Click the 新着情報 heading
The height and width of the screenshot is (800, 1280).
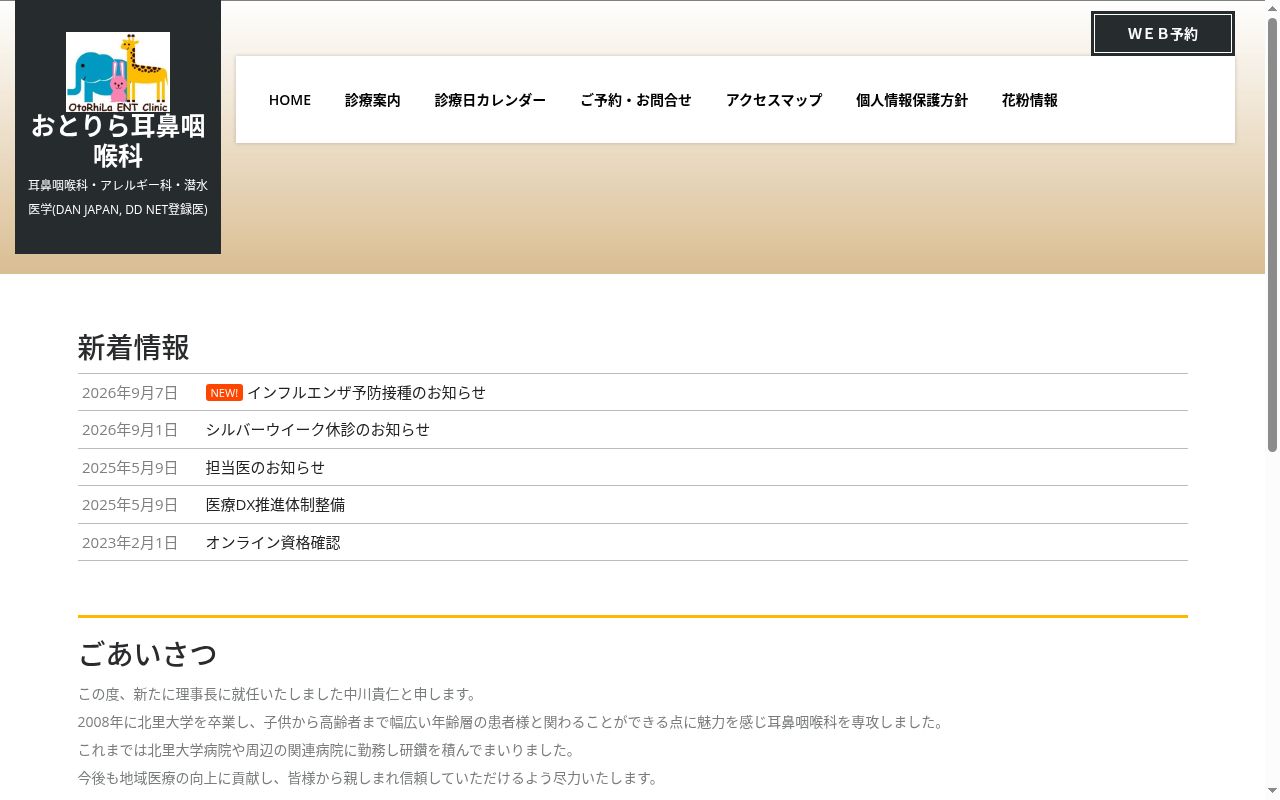134,348
